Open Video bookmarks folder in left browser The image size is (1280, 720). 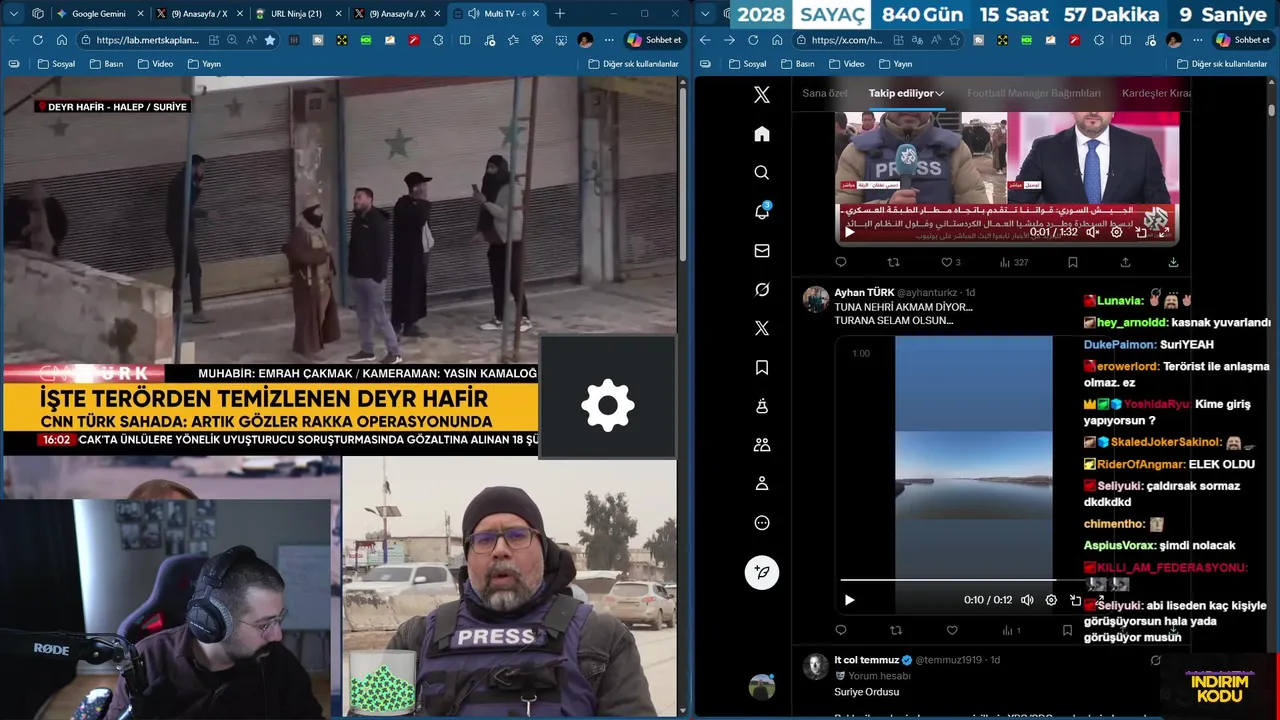(x=155, y=64)
